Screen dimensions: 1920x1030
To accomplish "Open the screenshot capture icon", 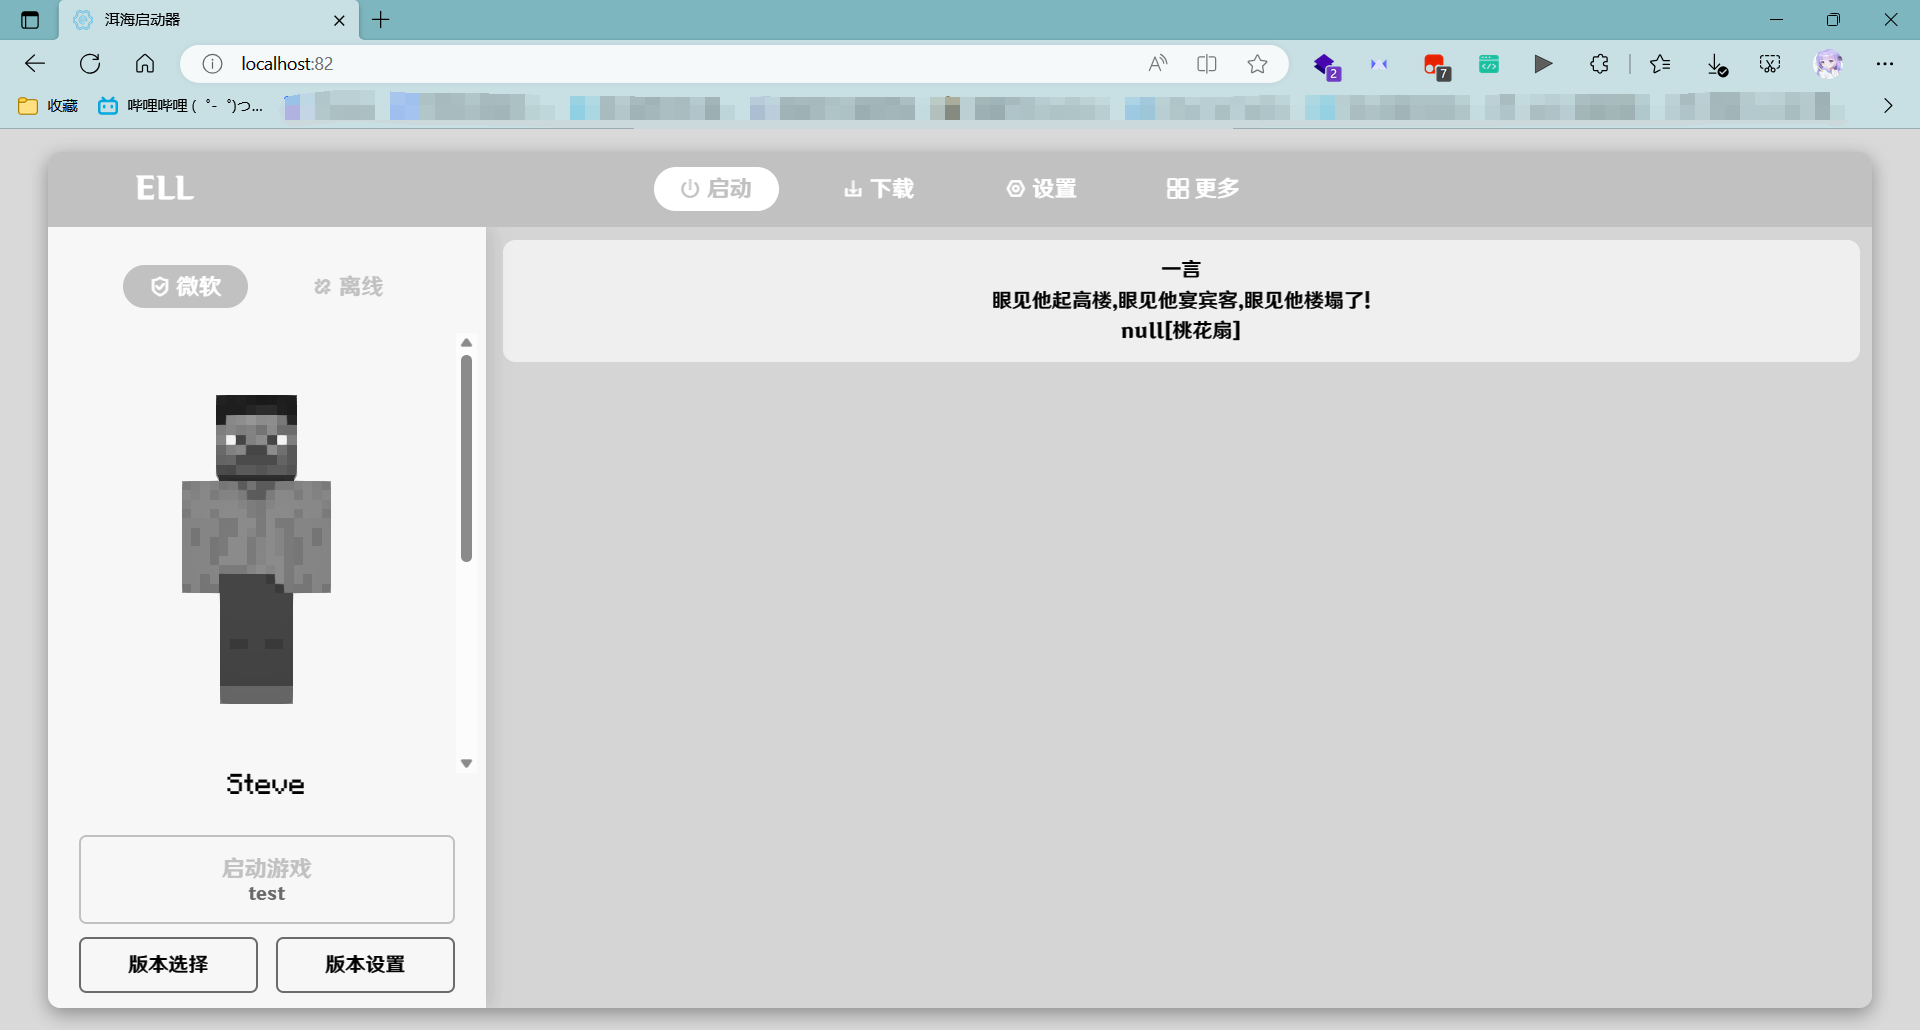I will (x=1770, y=64).
